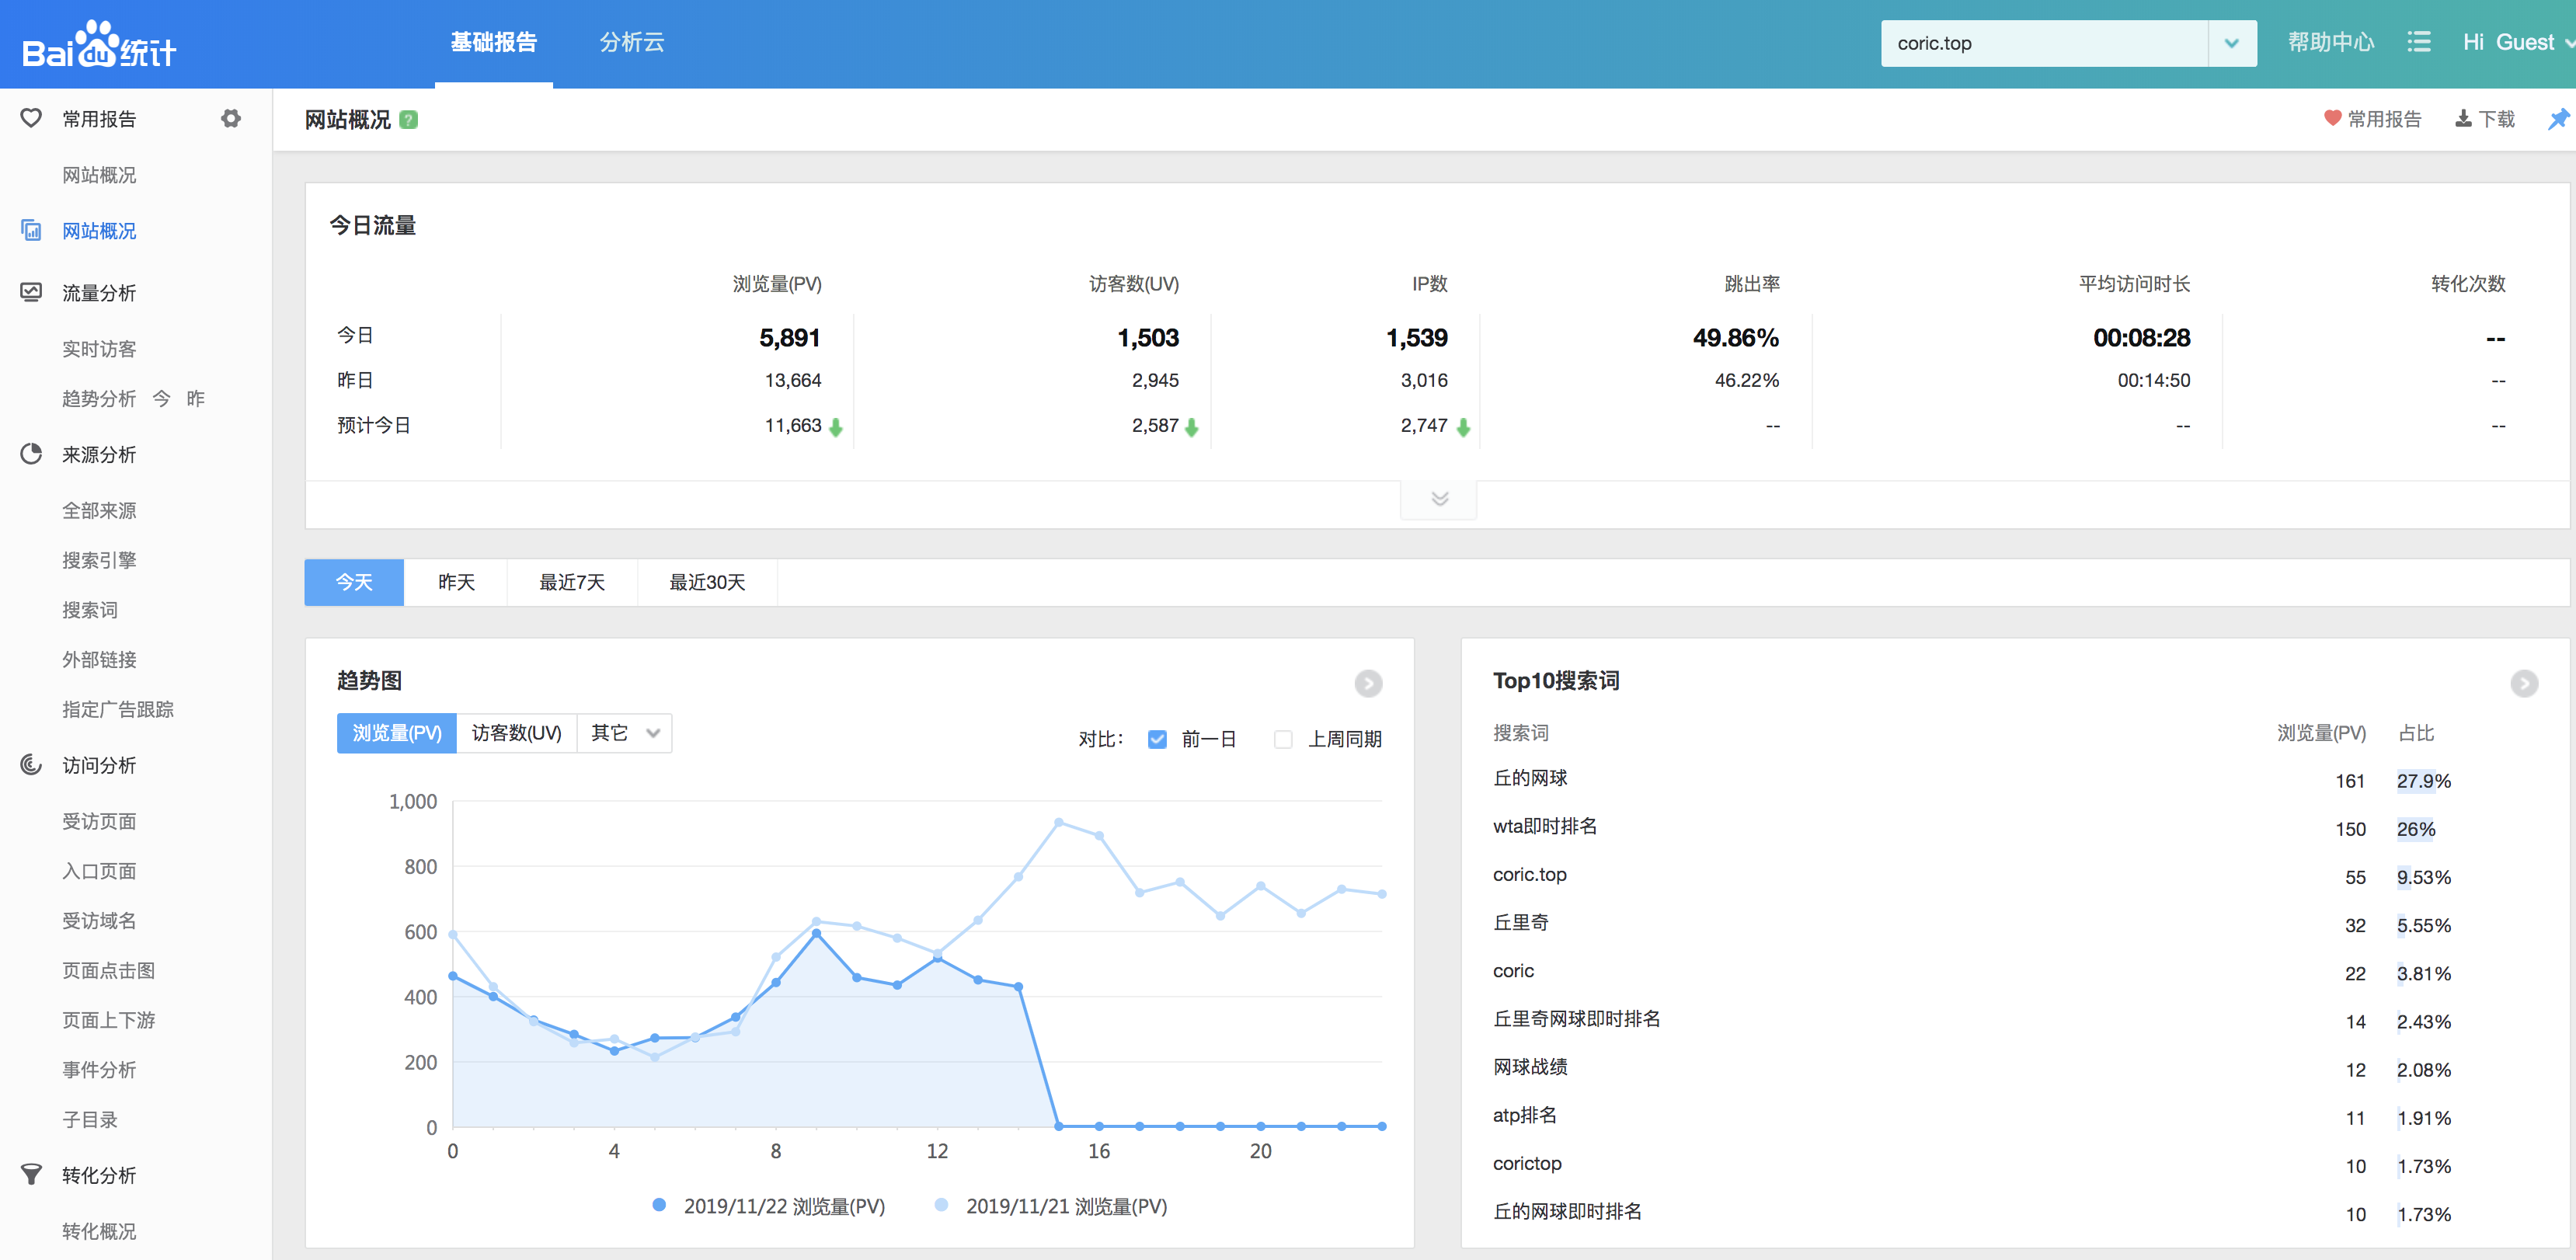2576x1260 pixels.
Task: Click the search term wta即时排名
Action: [1545, 826]
